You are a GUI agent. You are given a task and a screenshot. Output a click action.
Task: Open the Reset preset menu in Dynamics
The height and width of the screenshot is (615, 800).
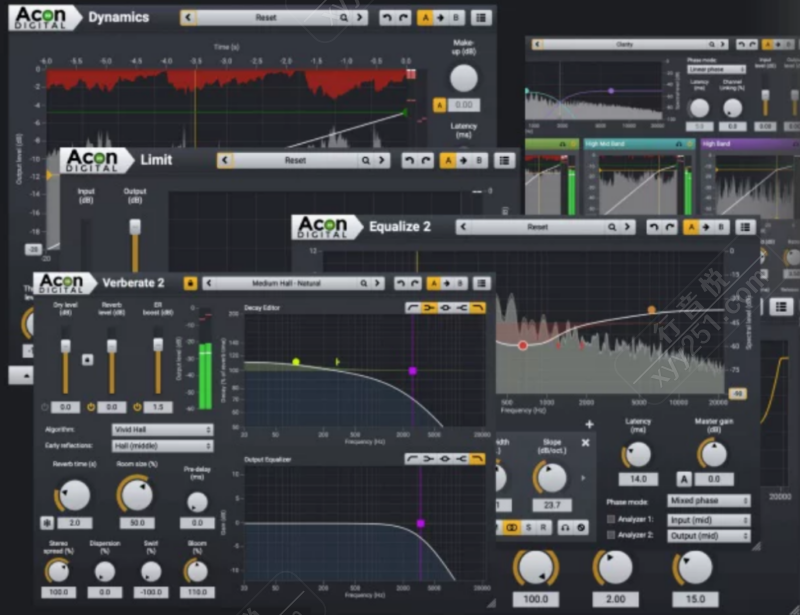point(266,18)
